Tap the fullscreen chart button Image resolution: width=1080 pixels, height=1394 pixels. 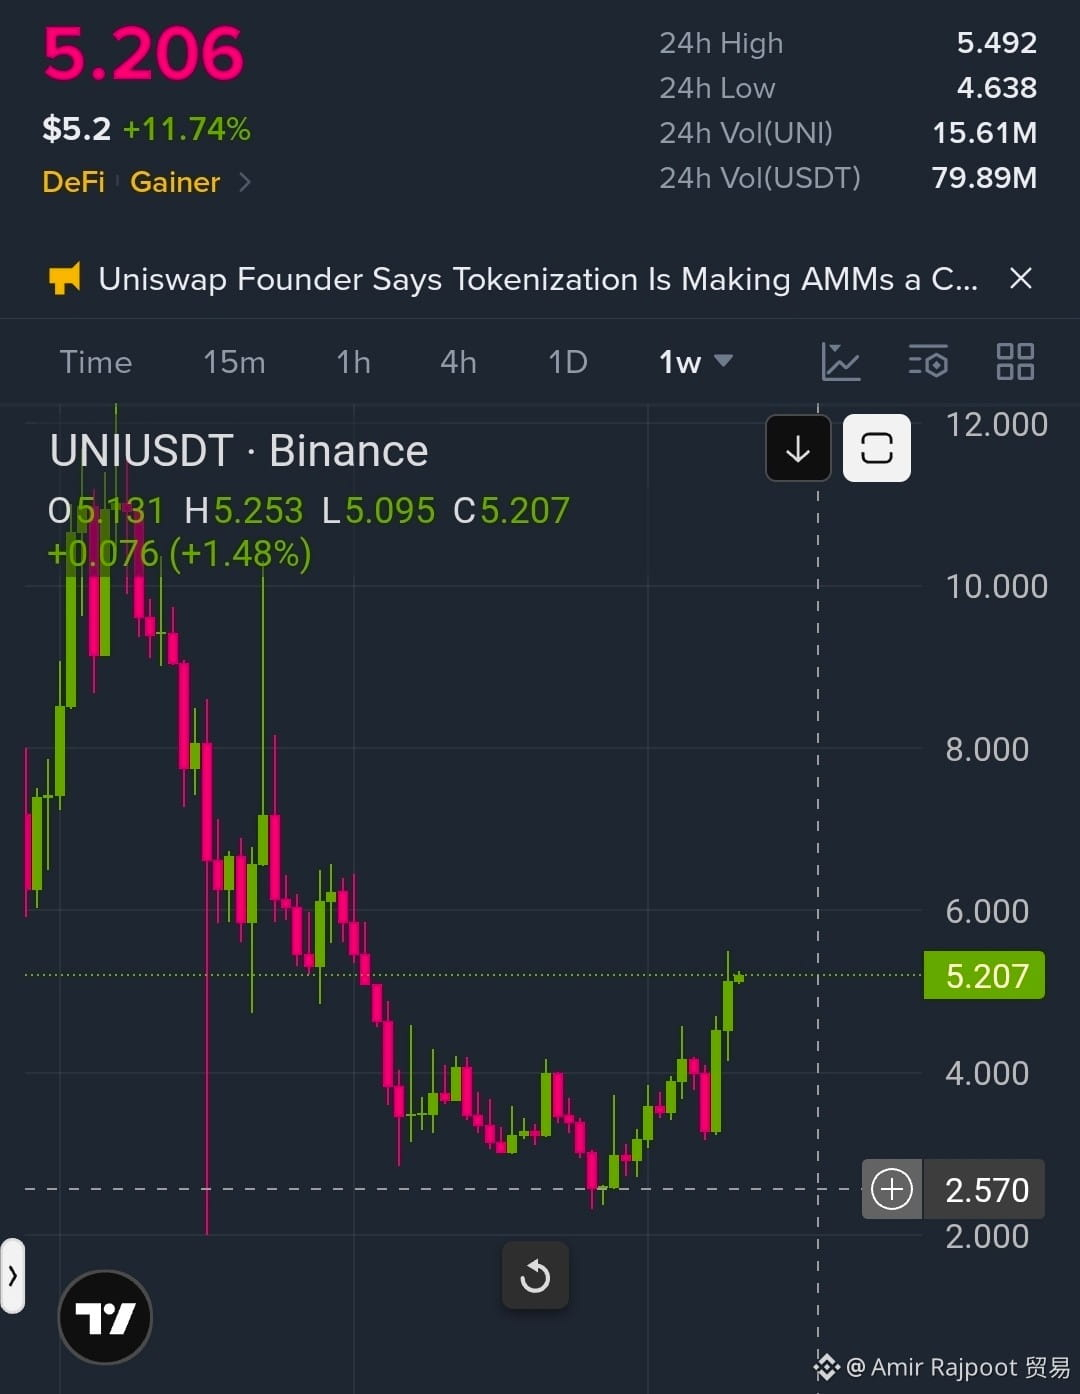click(x=877, y=448)
